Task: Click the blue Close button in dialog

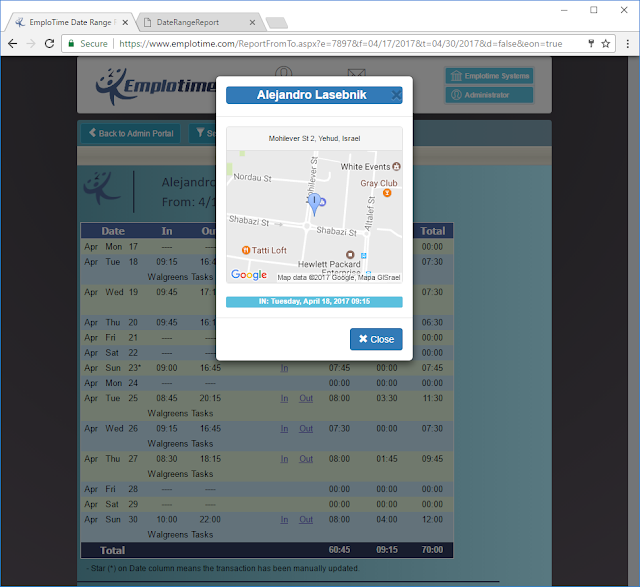Action: 376,339
